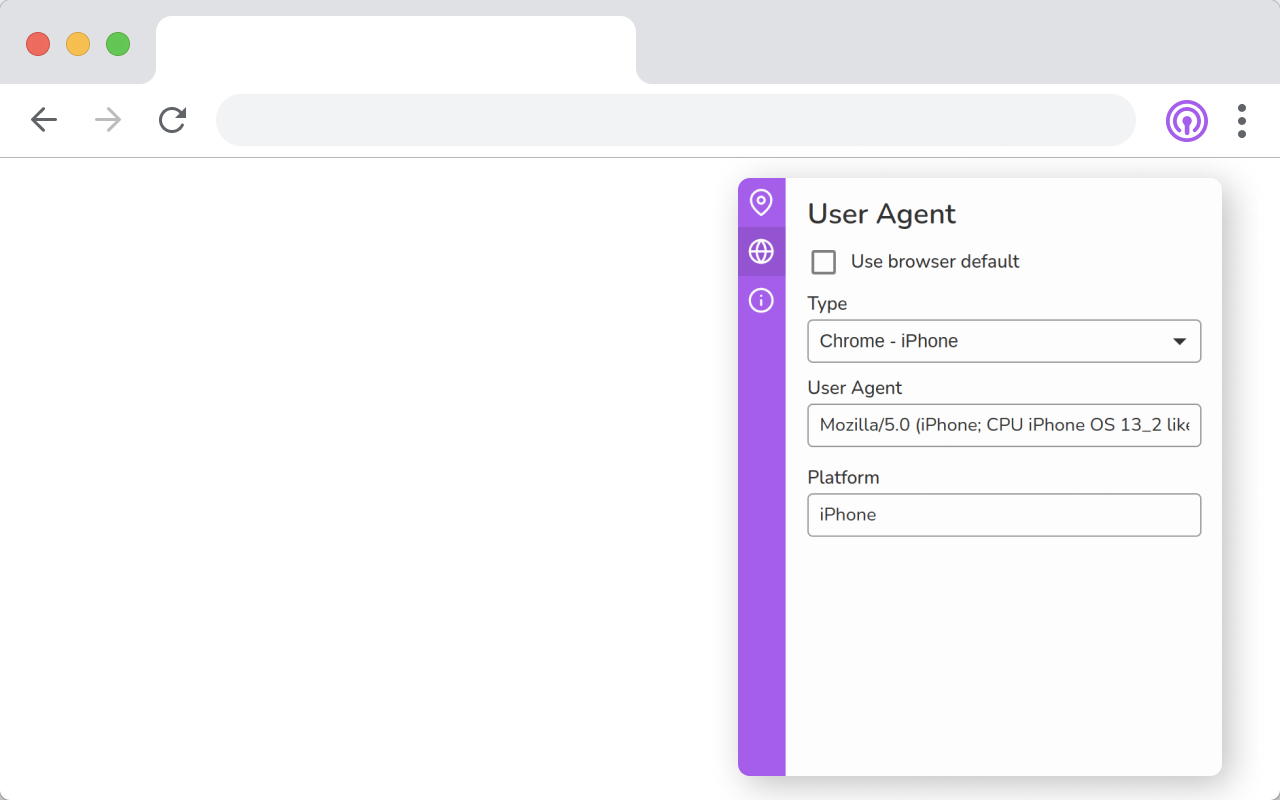Select the empty browser tab
This screenshot has width=1280, height=800.
395,50
